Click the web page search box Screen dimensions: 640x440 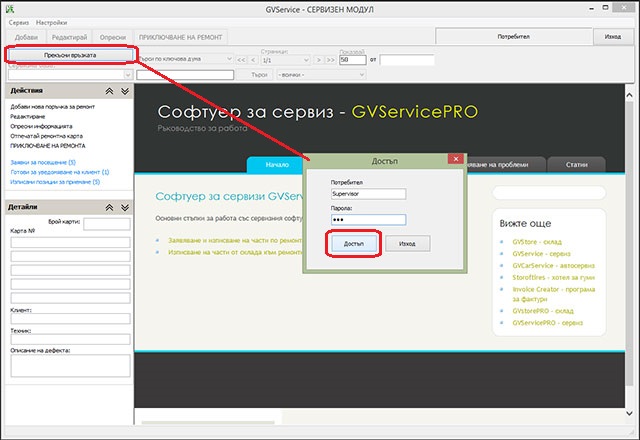pyautogui.click(x=549, y=193)
